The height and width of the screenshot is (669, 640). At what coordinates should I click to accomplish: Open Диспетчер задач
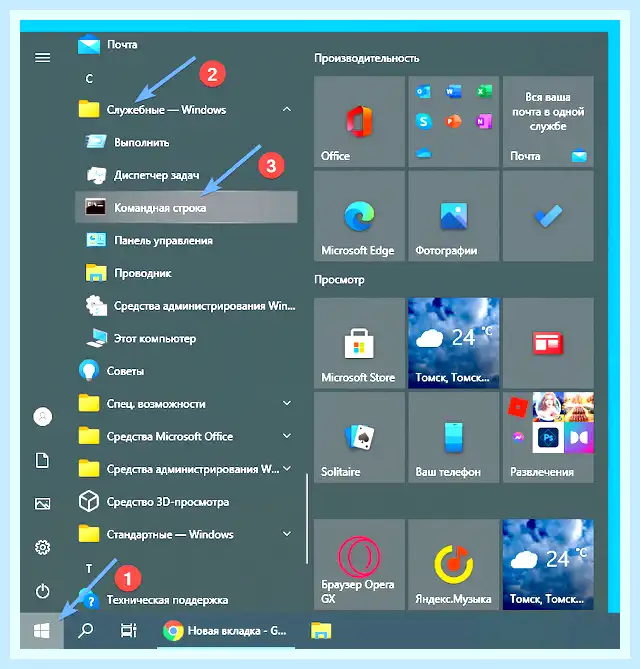pos(186,175)
